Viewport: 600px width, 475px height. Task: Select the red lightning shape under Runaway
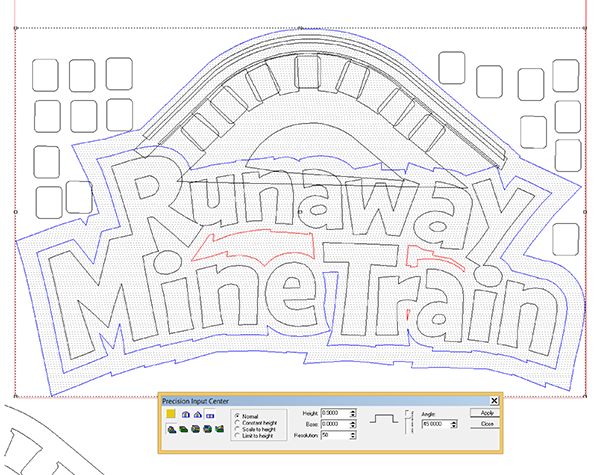tap(253, 246)
